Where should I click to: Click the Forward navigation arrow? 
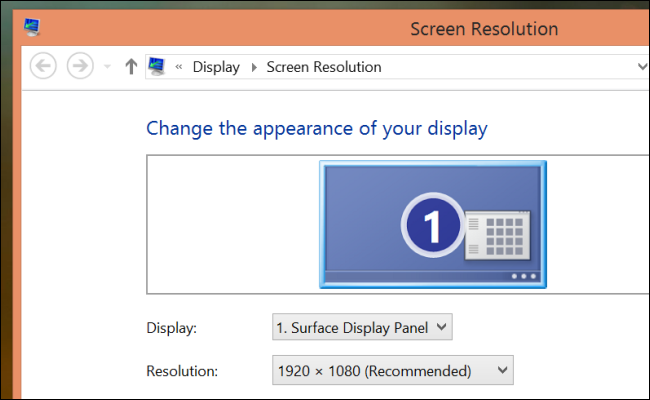tap(80, 65)
